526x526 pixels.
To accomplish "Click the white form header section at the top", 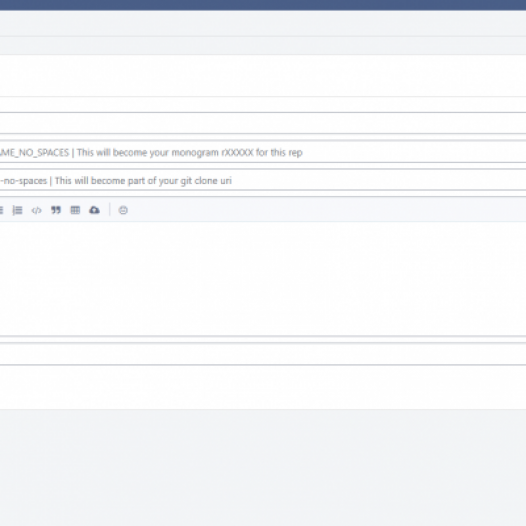I will [263, 76].
